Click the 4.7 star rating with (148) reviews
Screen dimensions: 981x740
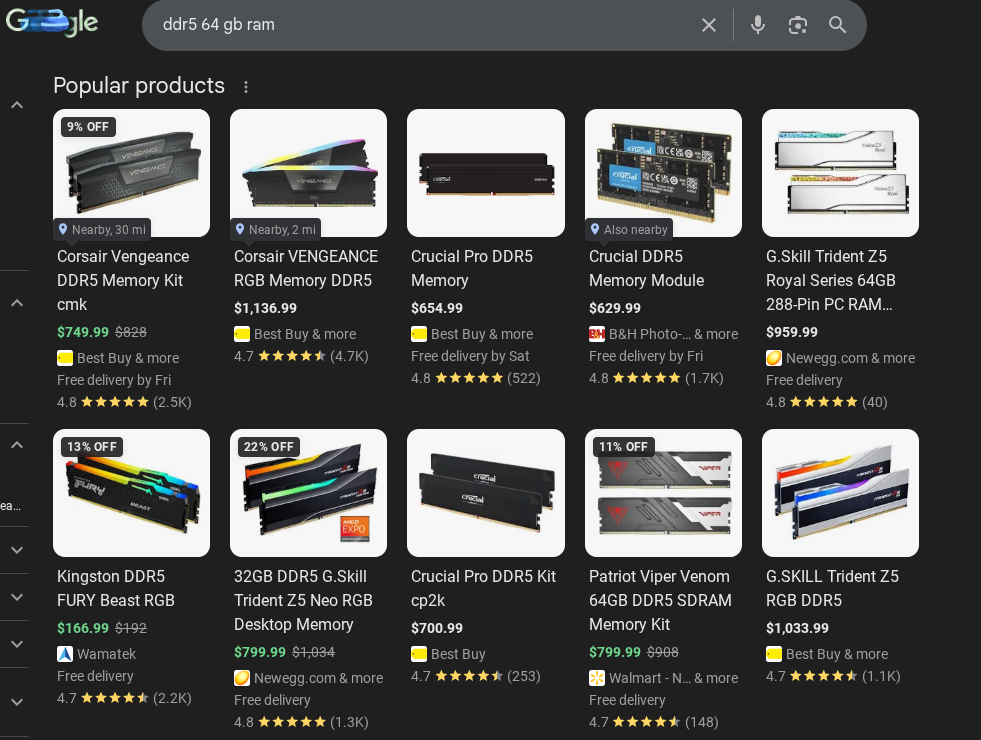(x=653, y=722)
